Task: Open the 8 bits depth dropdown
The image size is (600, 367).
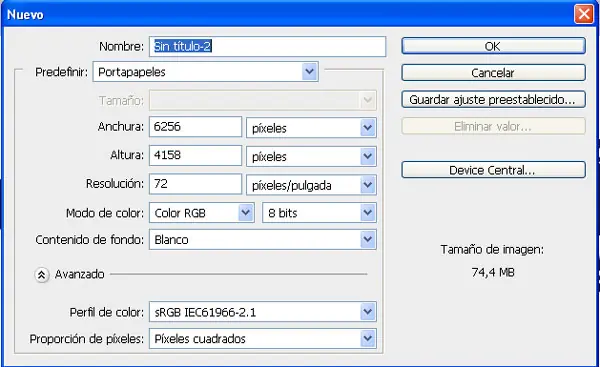Action: point(320,213)
